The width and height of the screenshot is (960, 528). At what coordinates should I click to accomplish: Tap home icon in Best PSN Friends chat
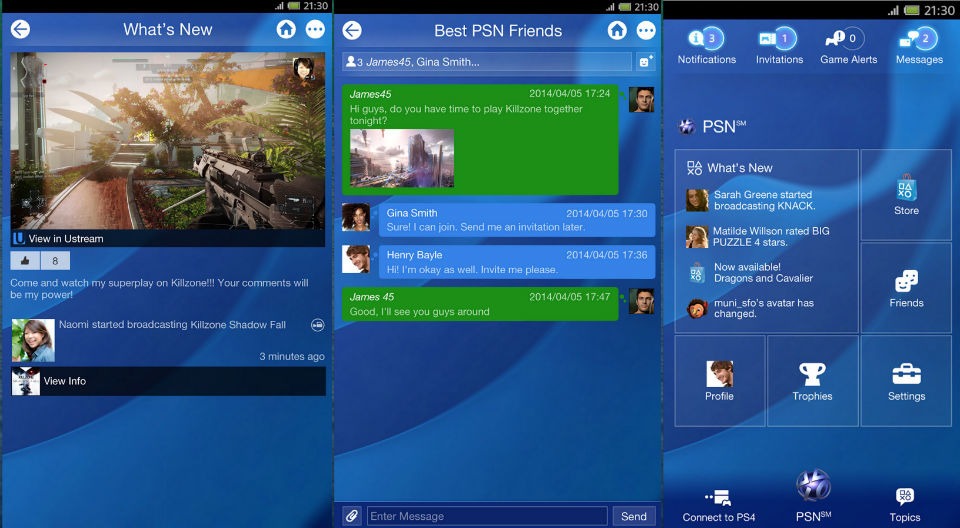[x=617, y=30]
